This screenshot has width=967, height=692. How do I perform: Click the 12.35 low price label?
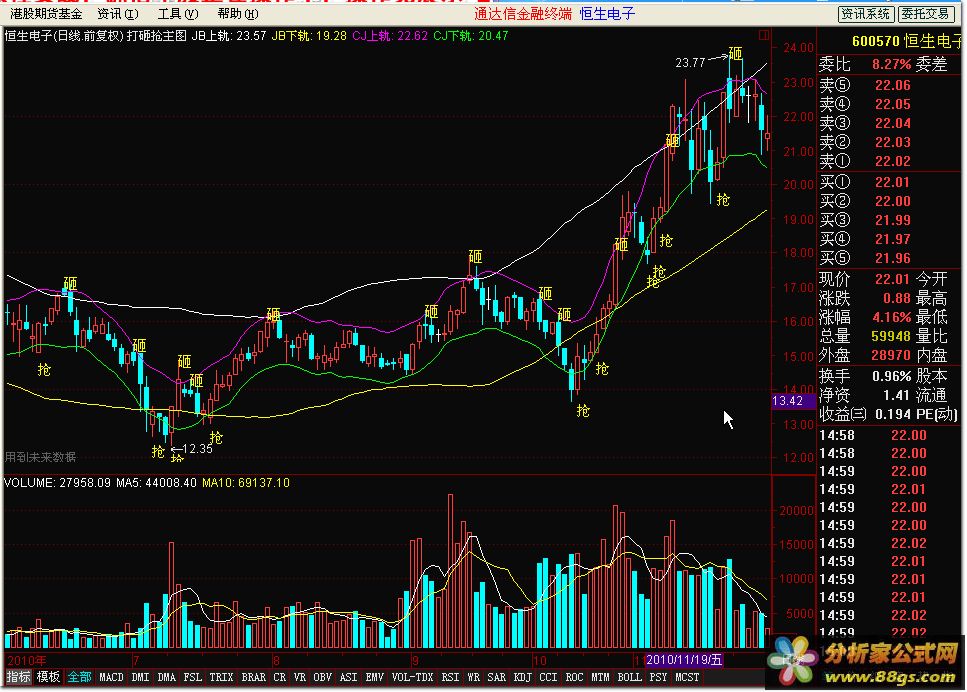pos(197,448)
